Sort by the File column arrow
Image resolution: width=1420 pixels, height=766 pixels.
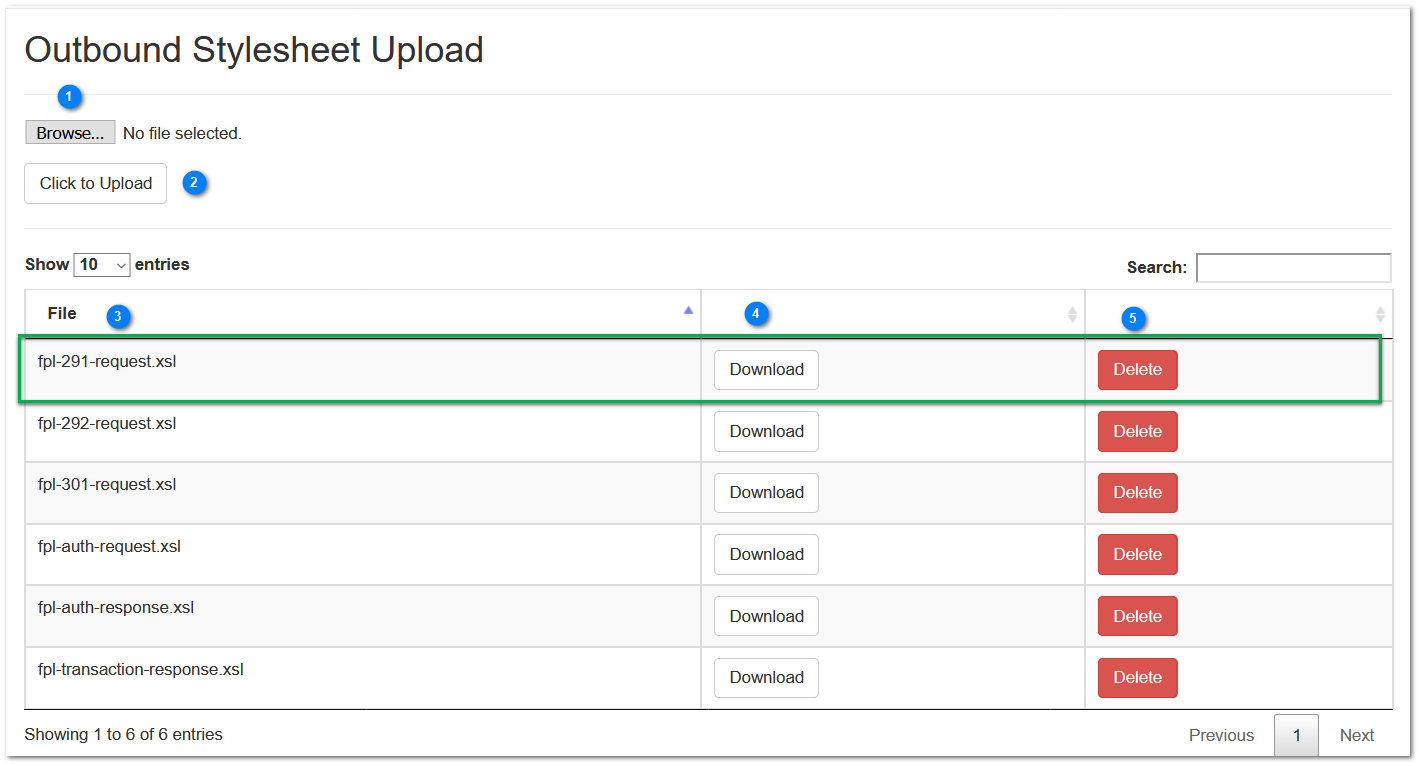pos(688,310)
